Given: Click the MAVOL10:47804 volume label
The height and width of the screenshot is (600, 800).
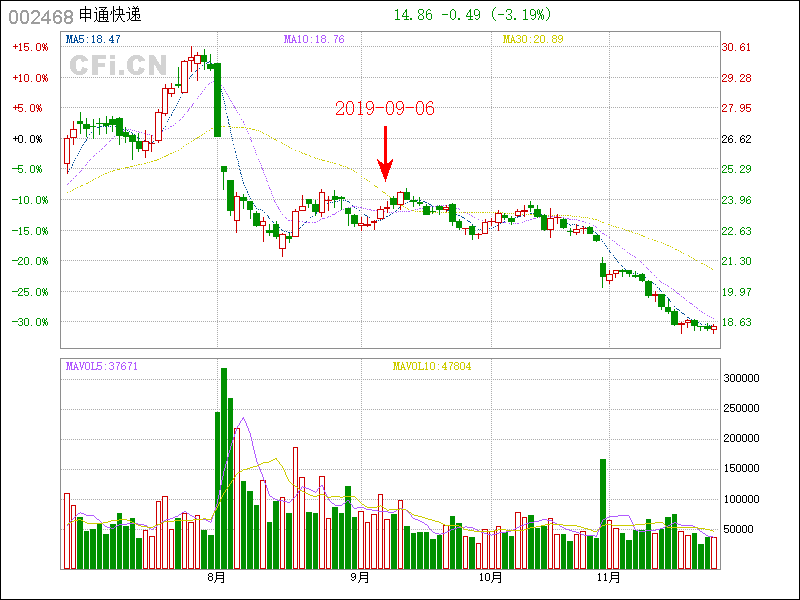Looking at the screenshot, I should click(x=431, y=366).
